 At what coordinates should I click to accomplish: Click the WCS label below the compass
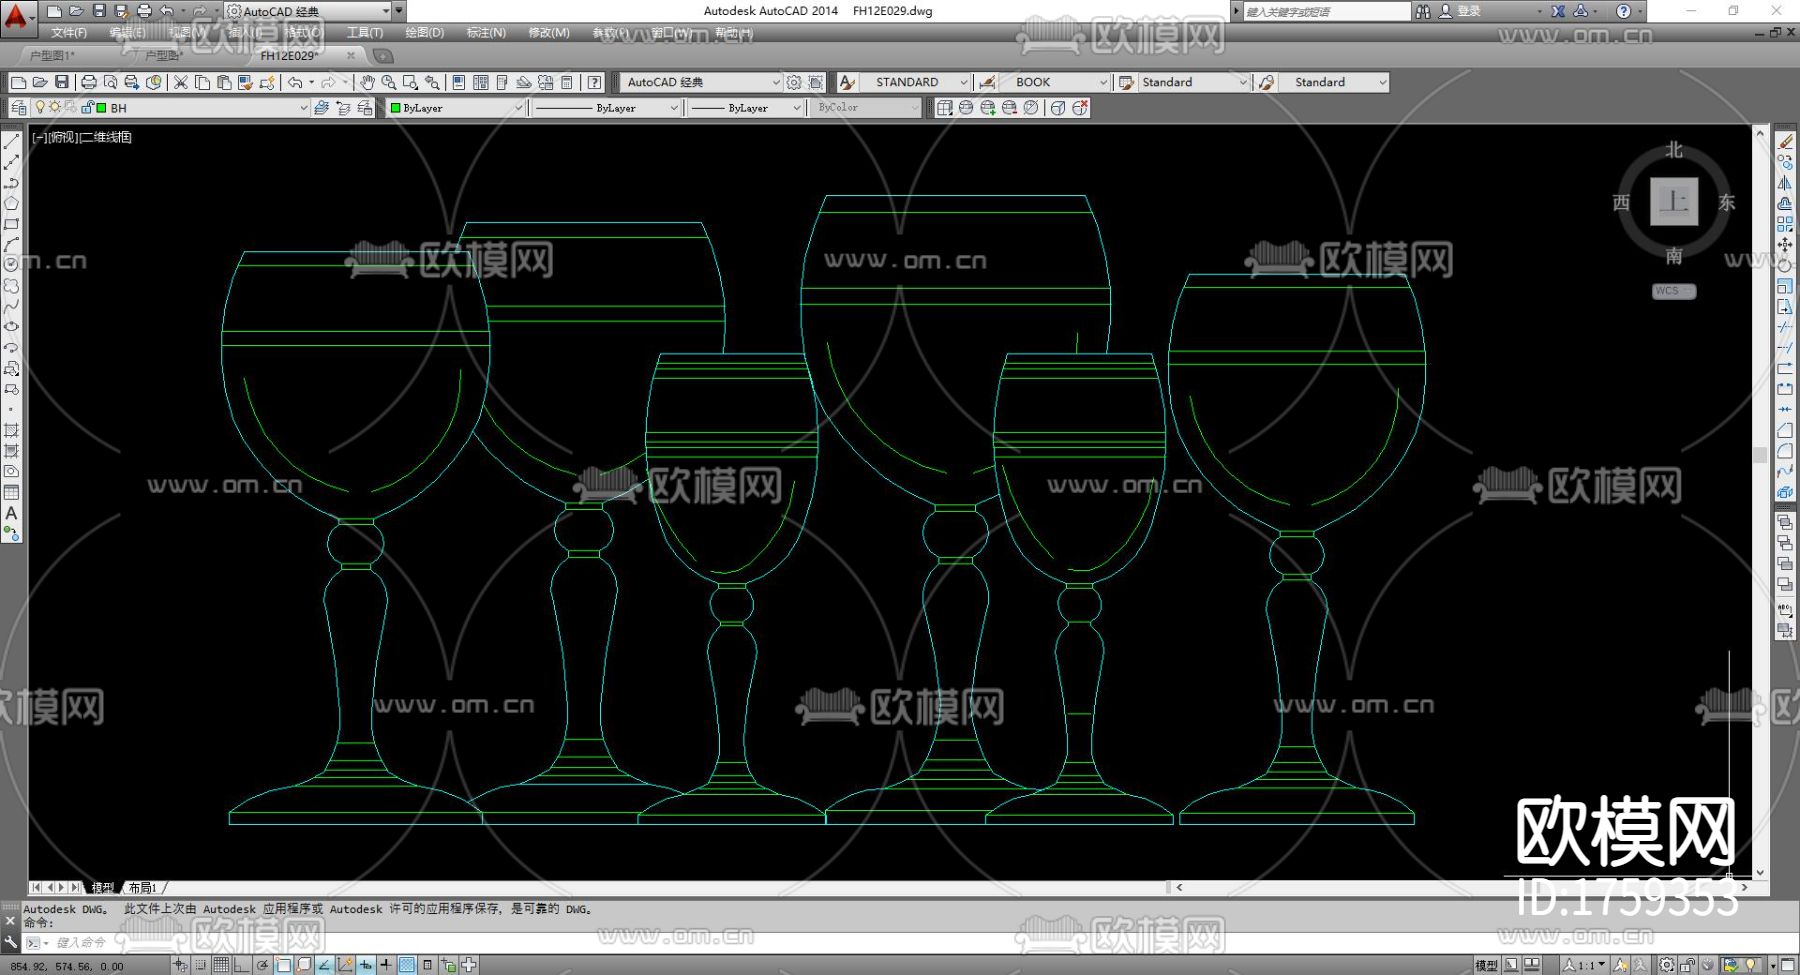1672,291
